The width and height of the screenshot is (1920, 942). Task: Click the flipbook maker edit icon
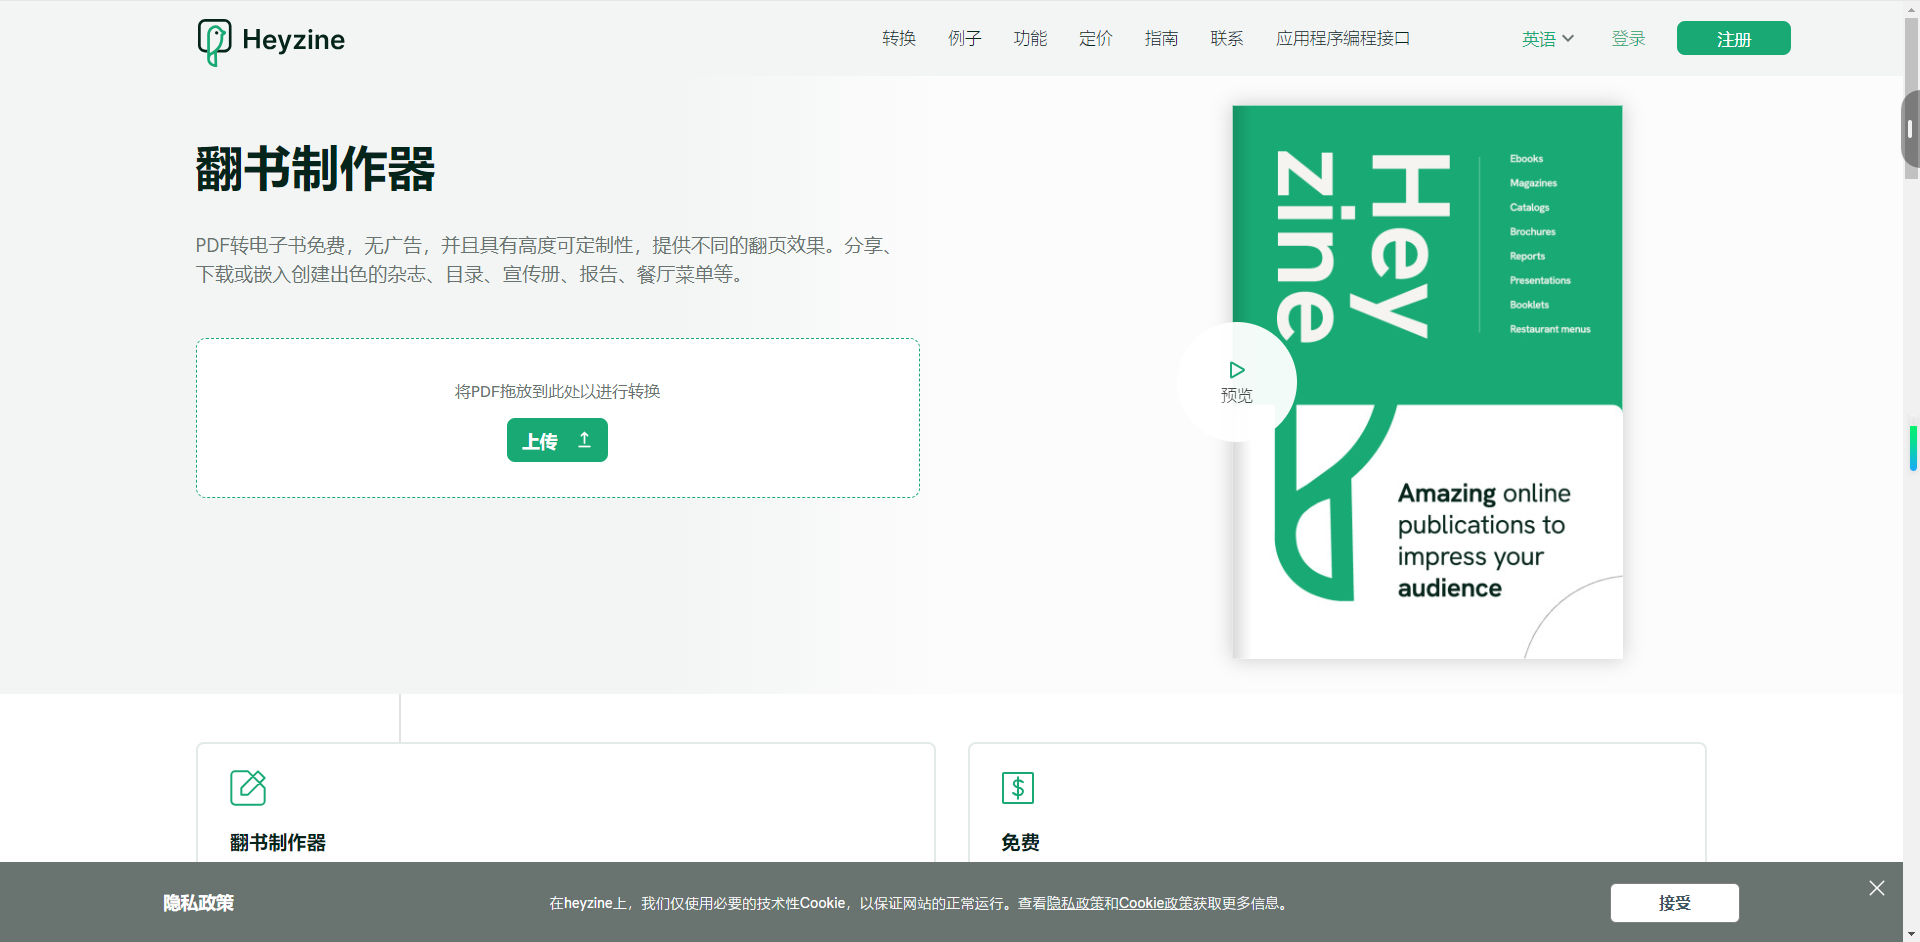(248, 788)
